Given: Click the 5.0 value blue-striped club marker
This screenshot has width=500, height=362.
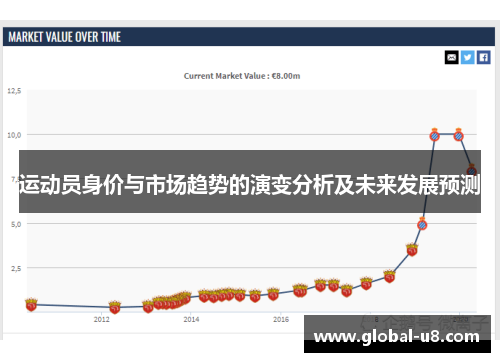Looking at the screenshot, I should click(x=422, y=224).
